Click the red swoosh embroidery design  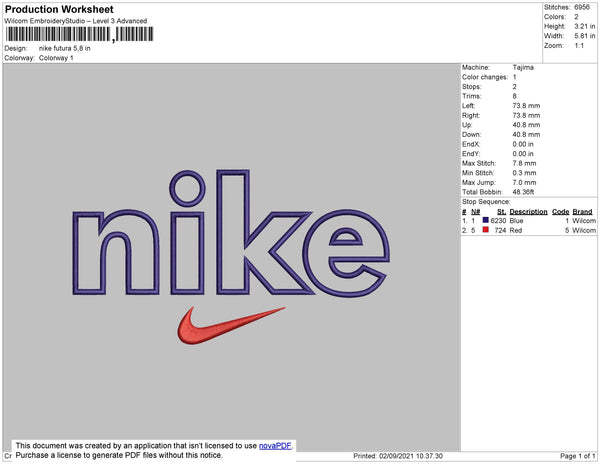[x=231, y=325]
